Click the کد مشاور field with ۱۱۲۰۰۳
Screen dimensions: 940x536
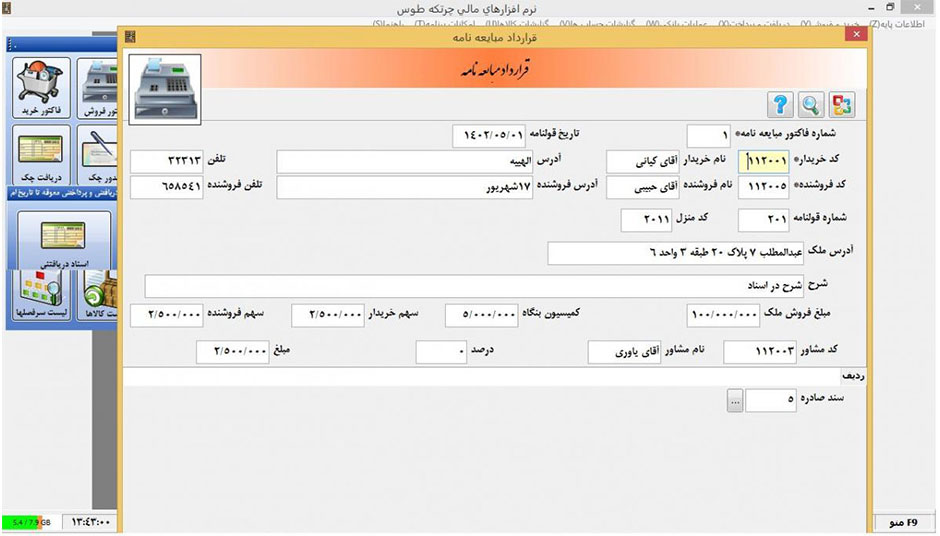click(x=760, y=352)
